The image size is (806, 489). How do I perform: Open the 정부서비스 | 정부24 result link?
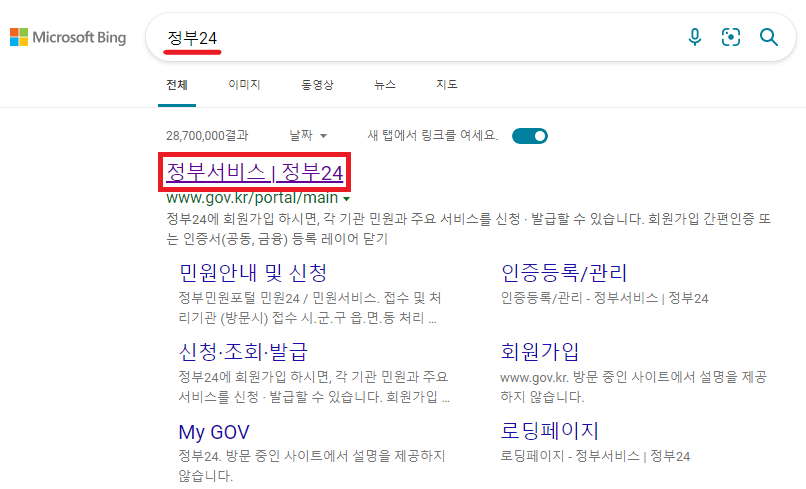point(254,172)
